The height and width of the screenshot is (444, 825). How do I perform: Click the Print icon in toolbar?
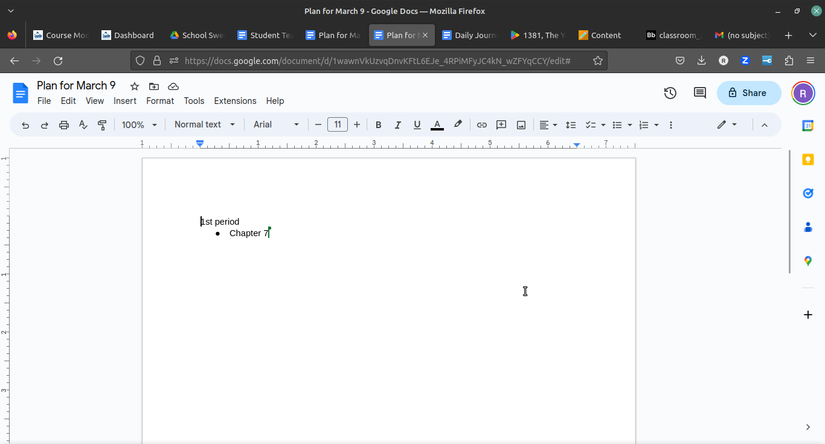point(64,125)
